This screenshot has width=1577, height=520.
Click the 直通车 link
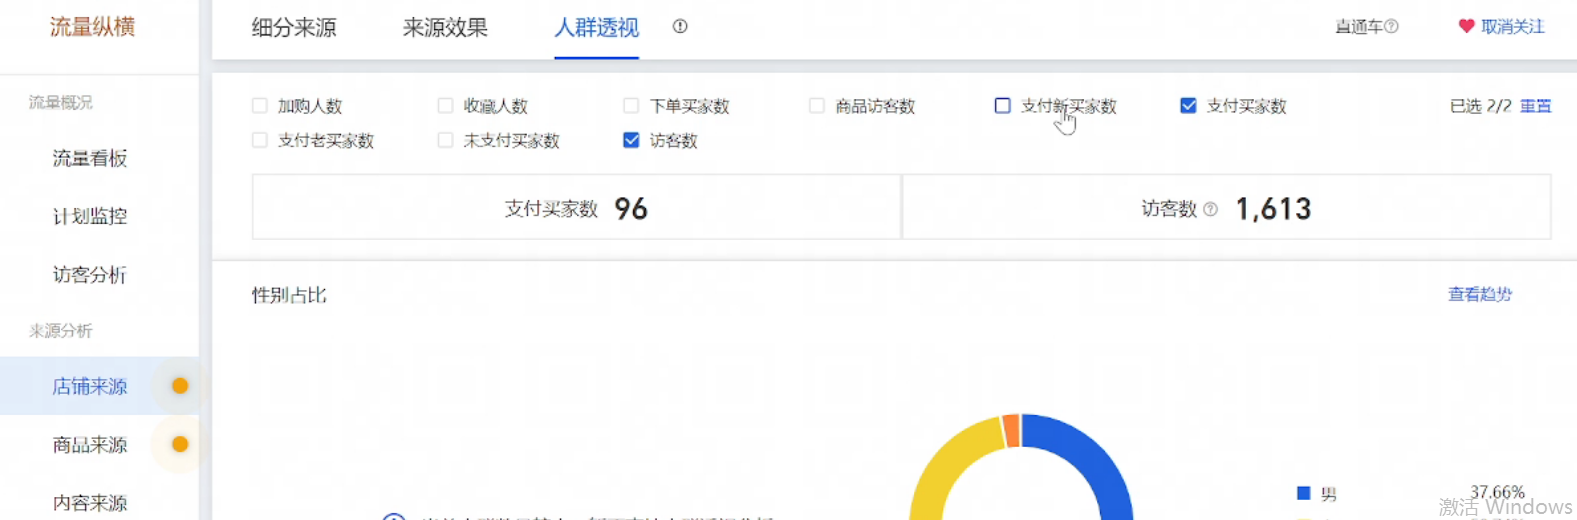[x=1359, y=27]
